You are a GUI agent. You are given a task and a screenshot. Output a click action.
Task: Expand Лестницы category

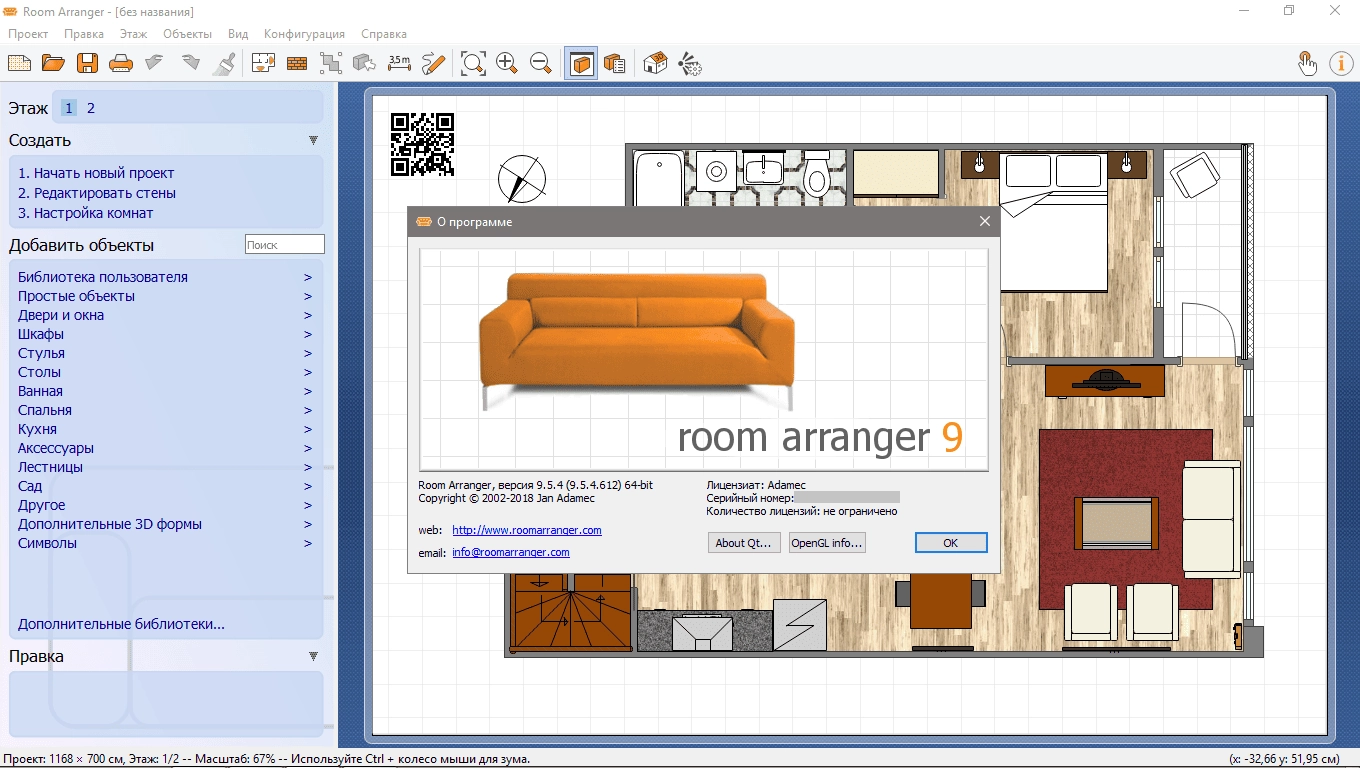(165, 467)
